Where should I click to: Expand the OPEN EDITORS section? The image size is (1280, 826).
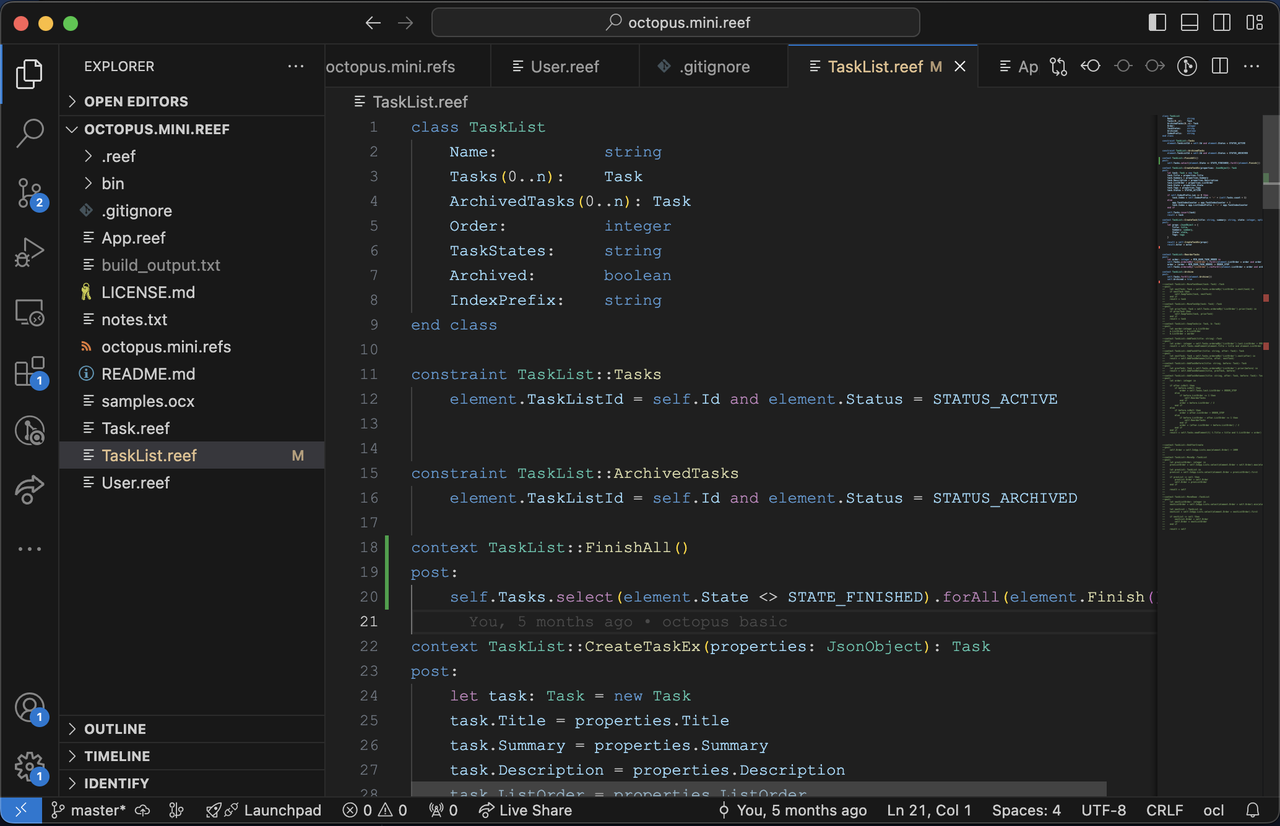(x=192, y=101)
